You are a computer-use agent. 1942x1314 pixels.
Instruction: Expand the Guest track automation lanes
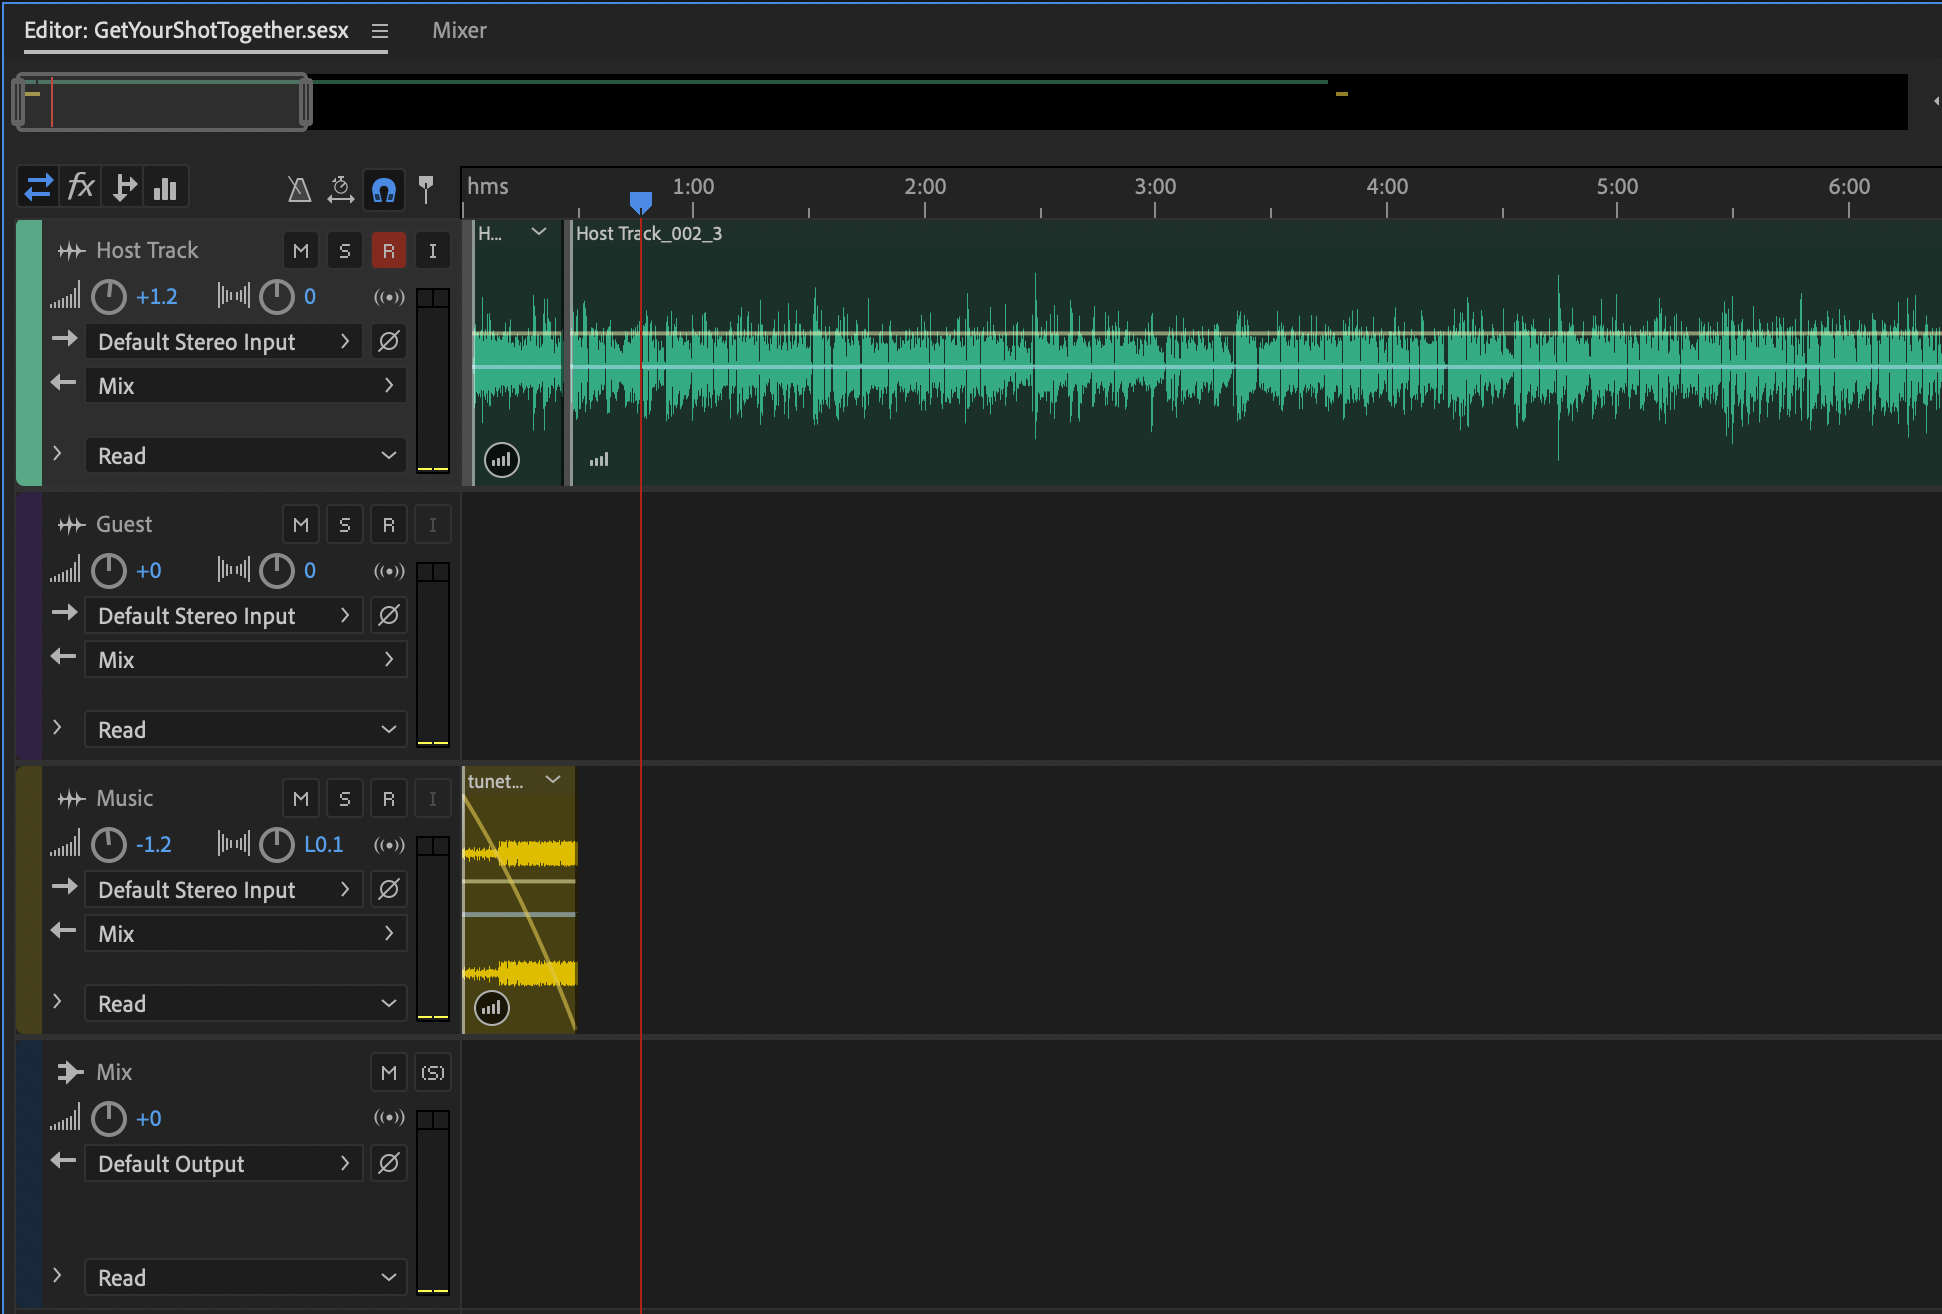tap(57, 728)
